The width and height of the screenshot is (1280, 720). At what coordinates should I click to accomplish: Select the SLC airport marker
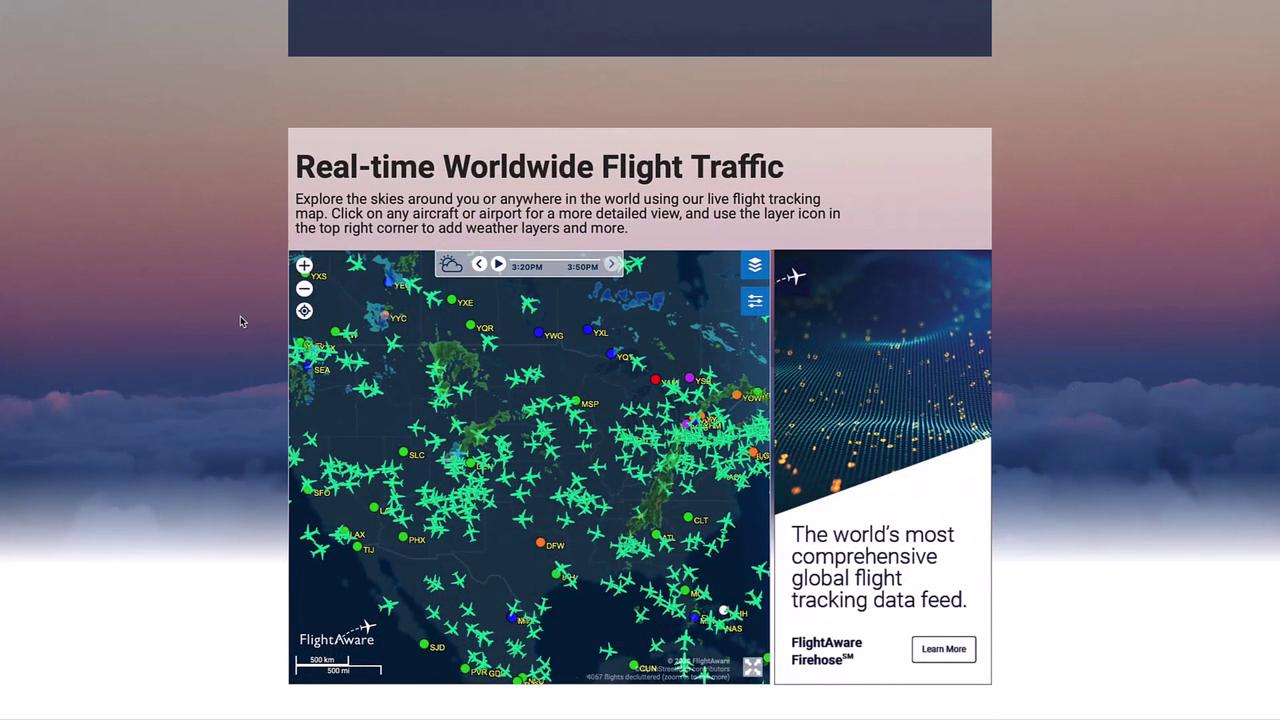click(403, 453)
